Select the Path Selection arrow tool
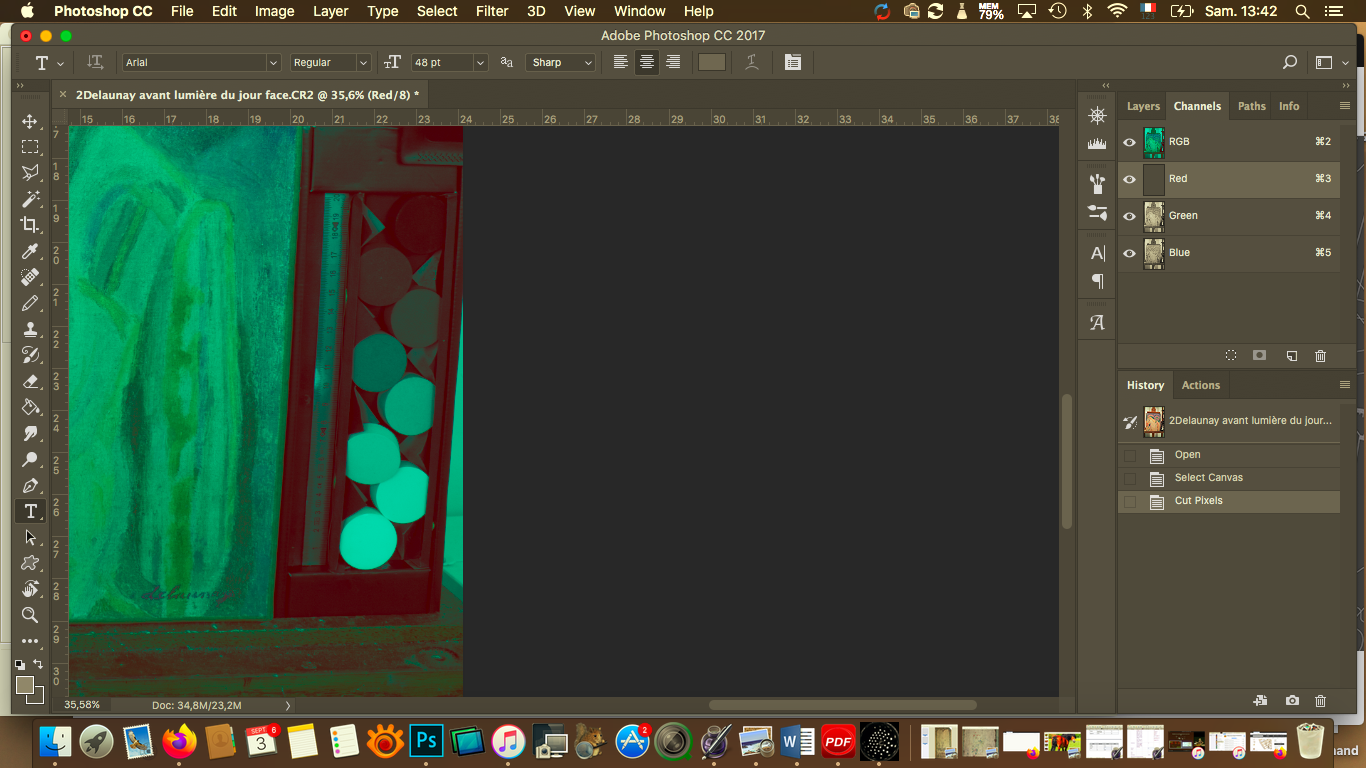1366x768 pixels. point(30,537)
